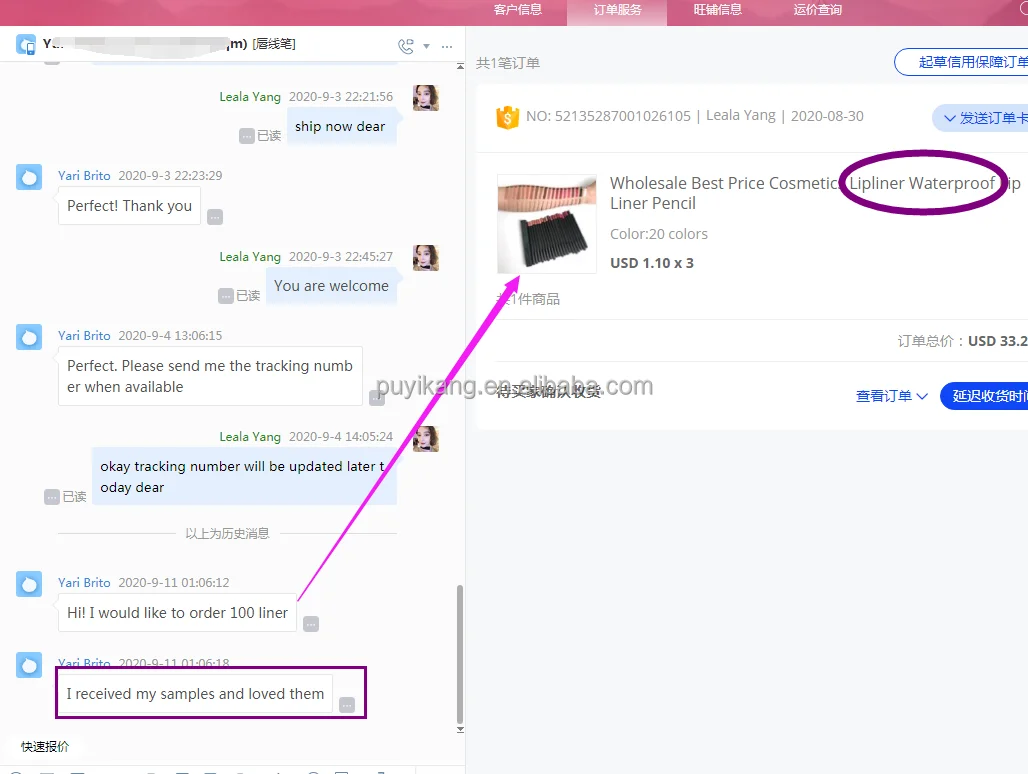Click Yari Brito avatar beside tracking request message
The height and width of the screenshot is (774, 1028).
[29, 337]
